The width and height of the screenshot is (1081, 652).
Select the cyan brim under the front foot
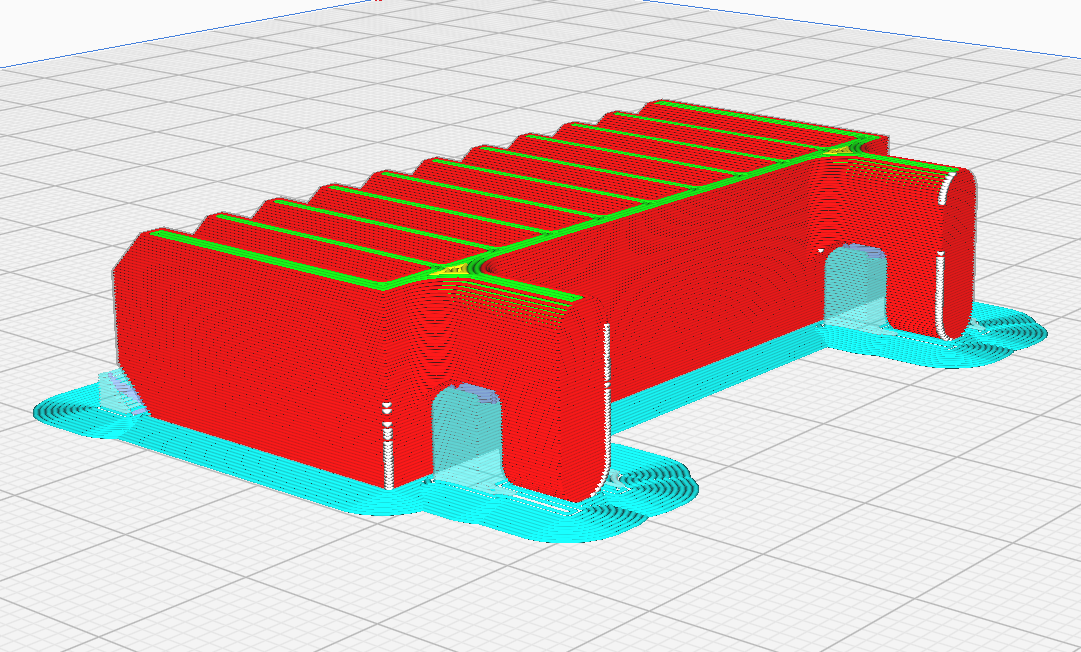click(640, 490)
